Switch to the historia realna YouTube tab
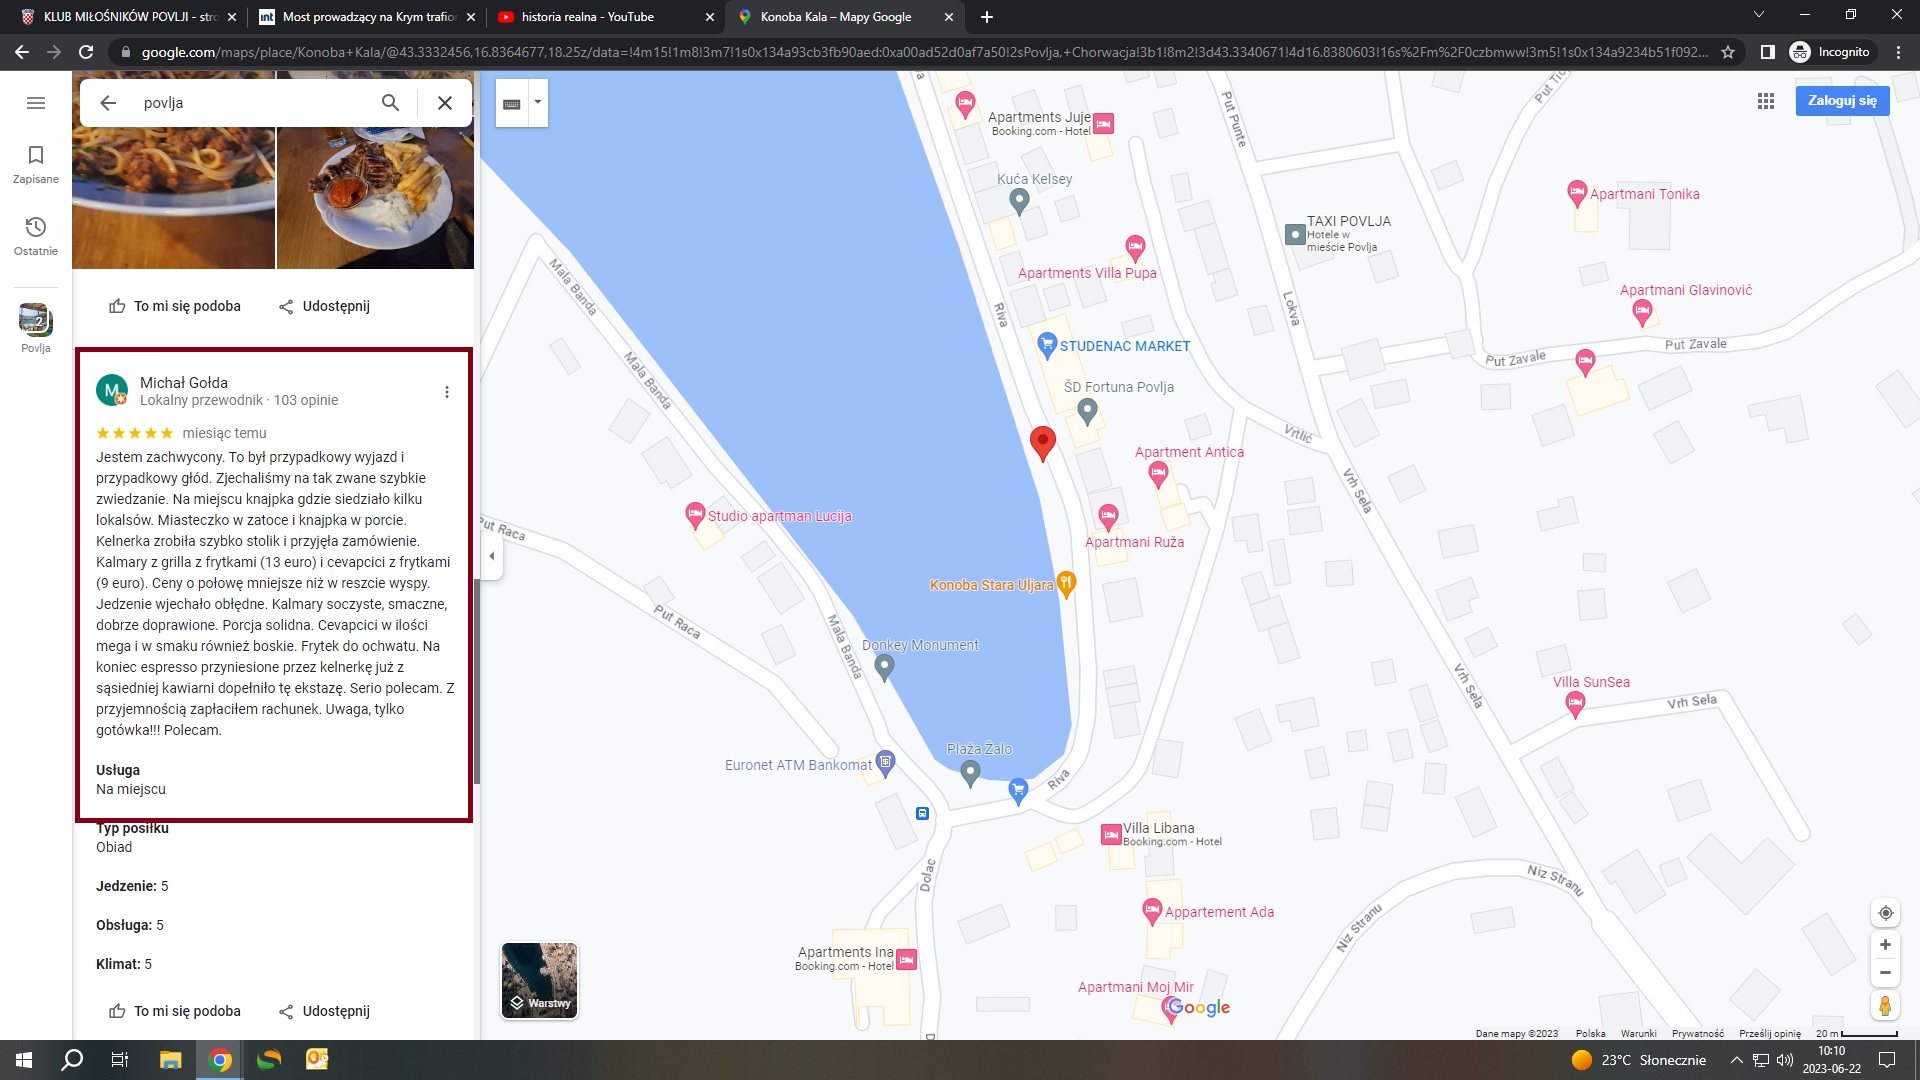 coord(587,17)
